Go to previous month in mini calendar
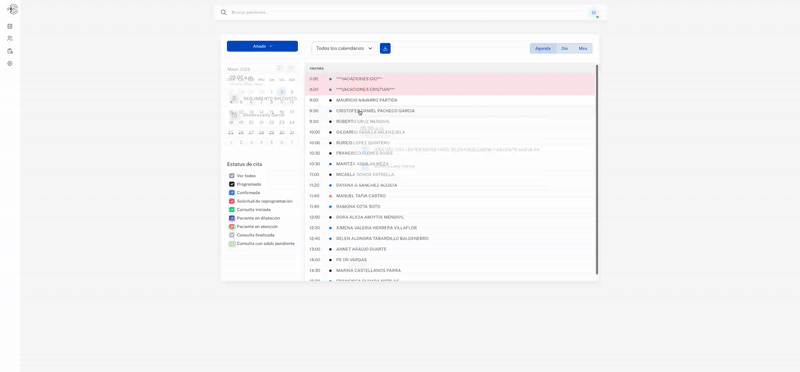Viewport: 800px width, 372px height. pyautogui.click(x=279, y=68)
